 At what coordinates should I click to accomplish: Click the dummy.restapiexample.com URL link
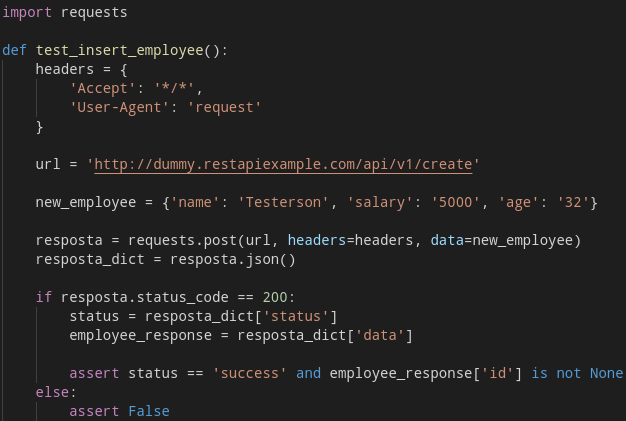click(283, 165)
